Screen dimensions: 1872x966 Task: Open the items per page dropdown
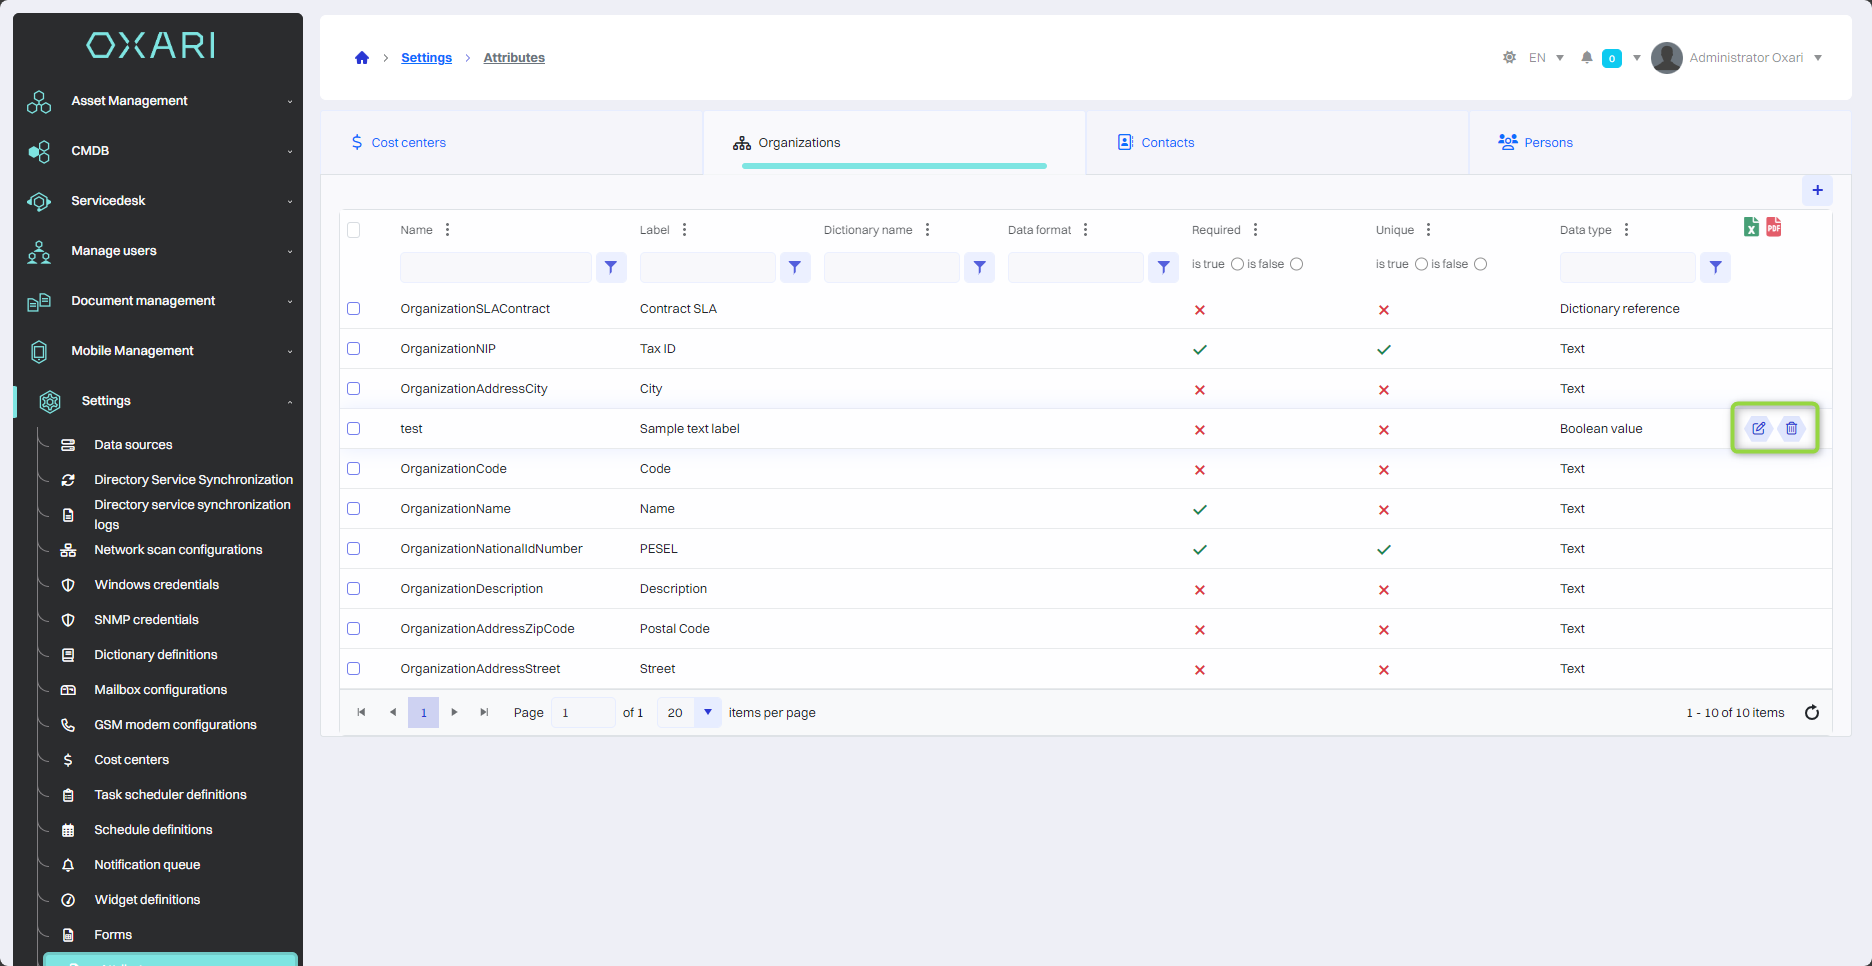point(707,713)
